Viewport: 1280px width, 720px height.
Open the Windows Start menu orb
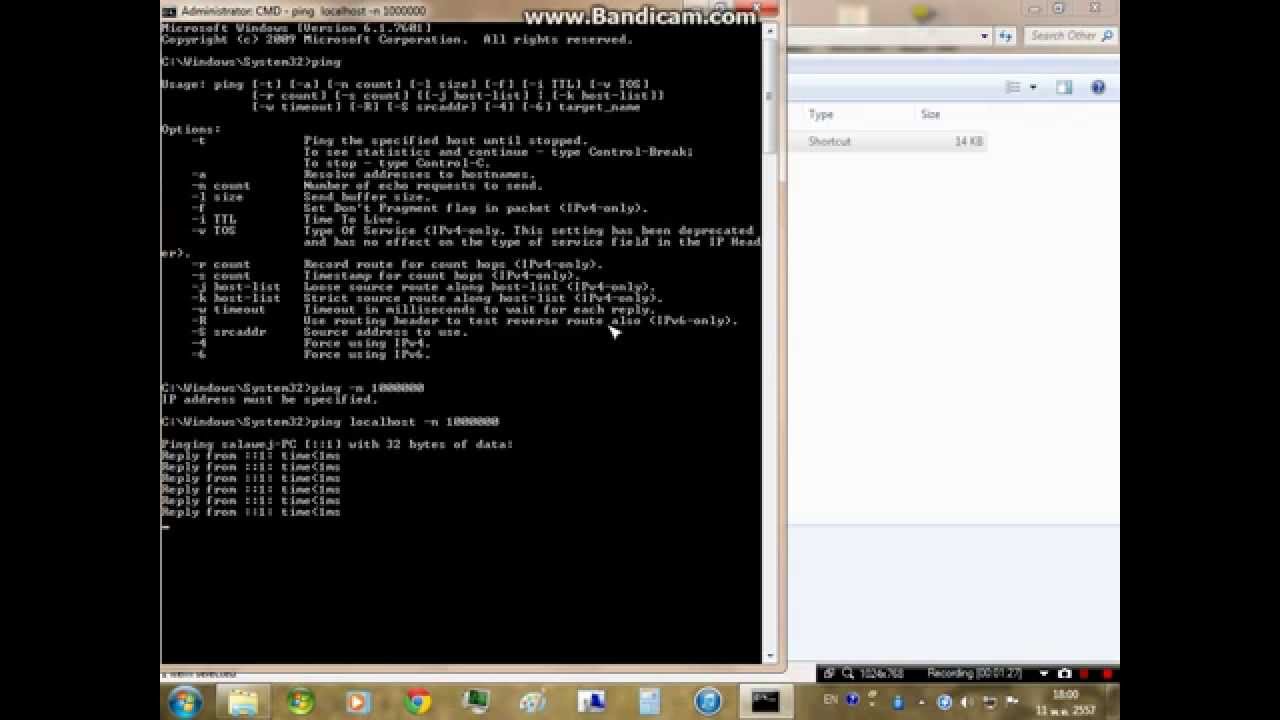click(186, 702)
